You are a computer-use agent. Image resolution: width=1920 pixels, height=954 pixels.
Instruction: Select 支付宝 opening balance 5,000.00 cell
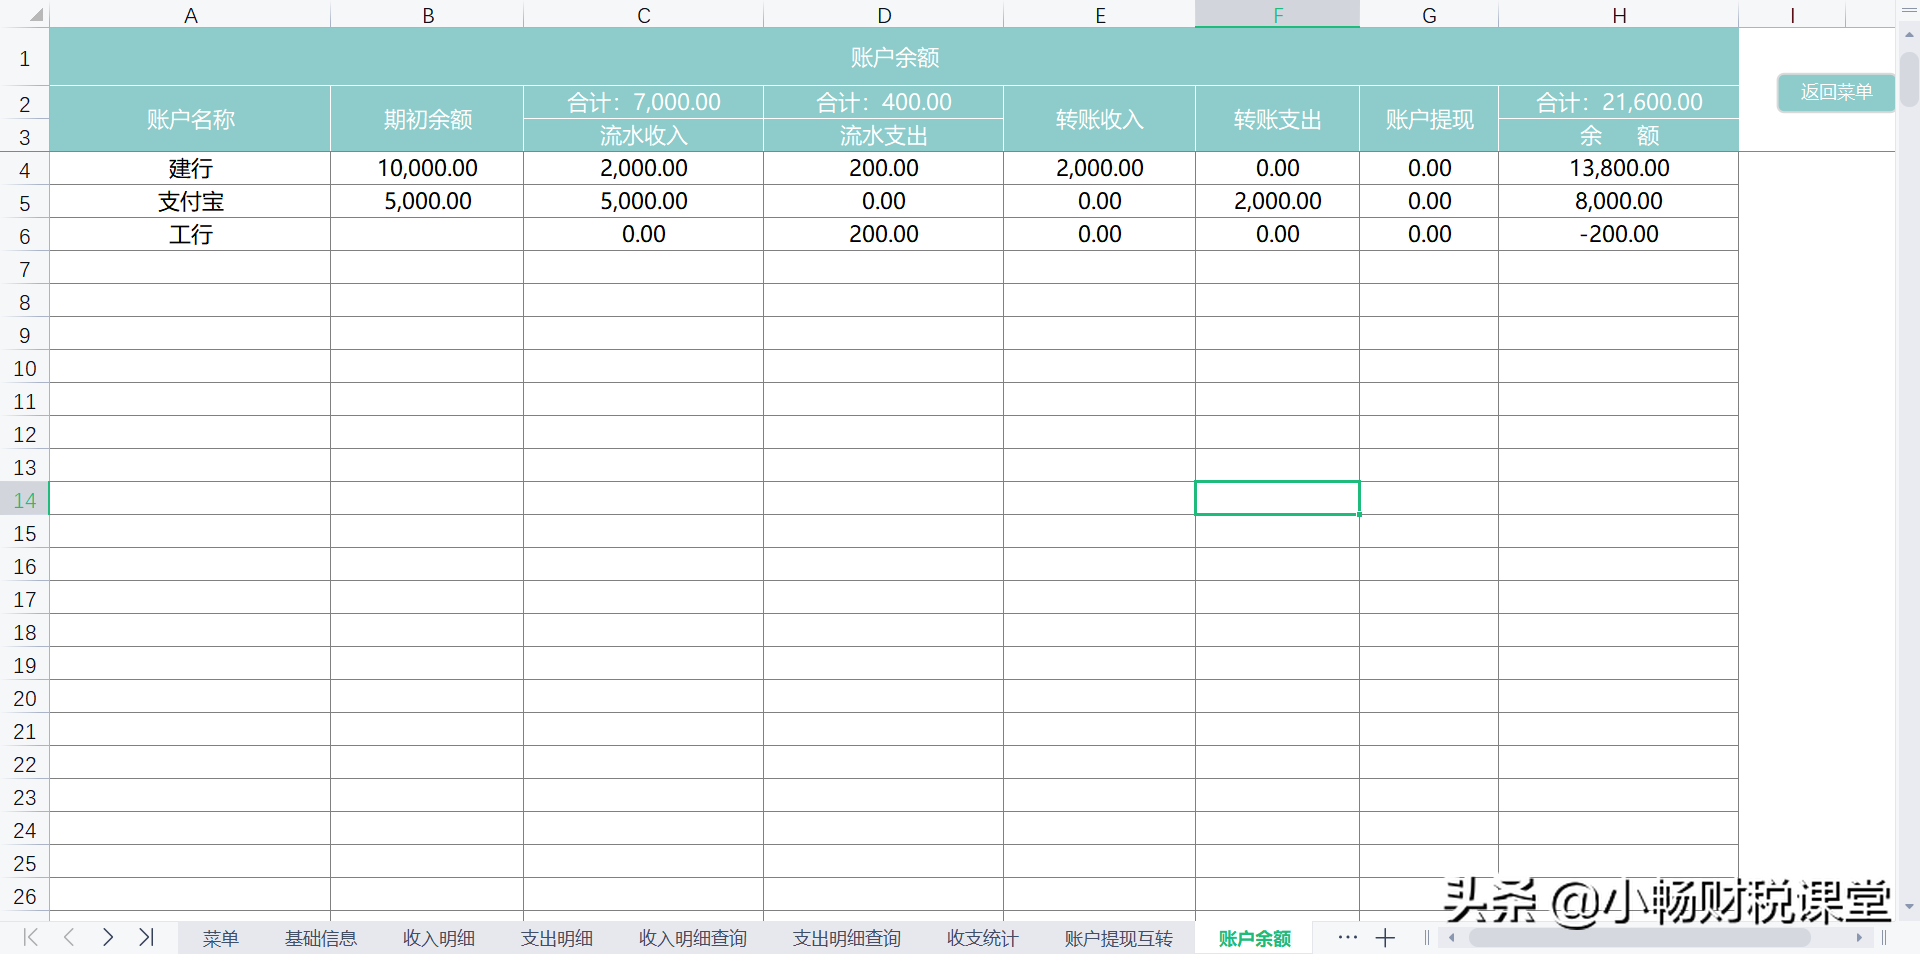coord(427,201)
